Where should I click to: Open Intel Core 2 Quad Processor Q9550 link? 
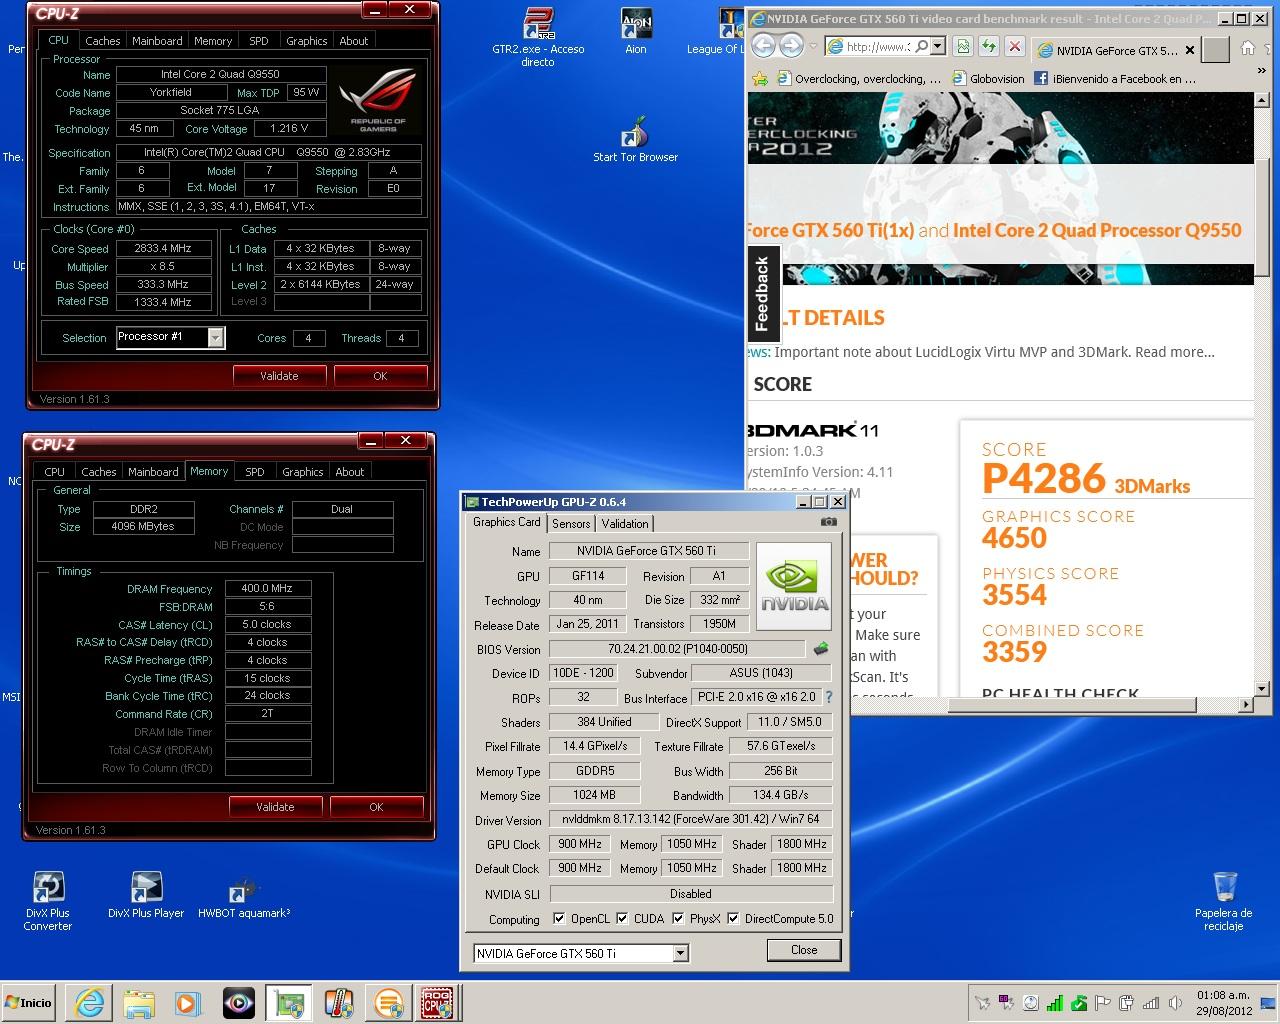pyautogui.click(x=1097, y=230)
